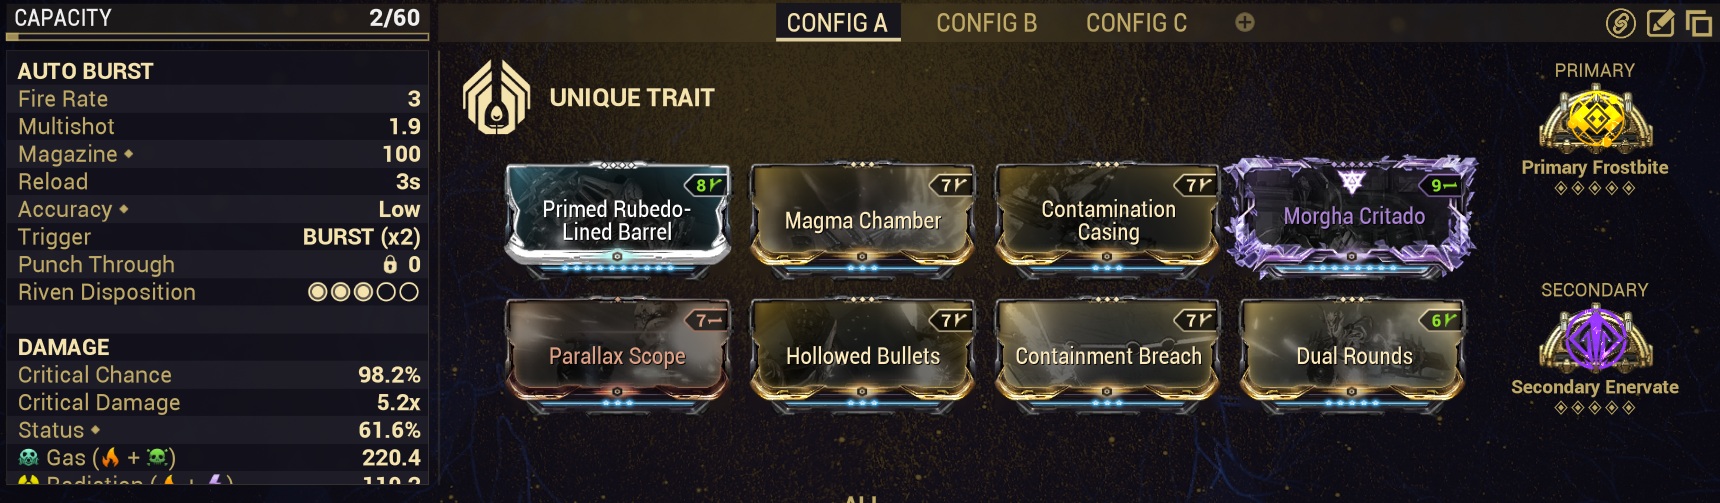Click the Riven Disposition circles indicator
The image size is (1720, 503).
pyautogui.click(x=363, y=292)
